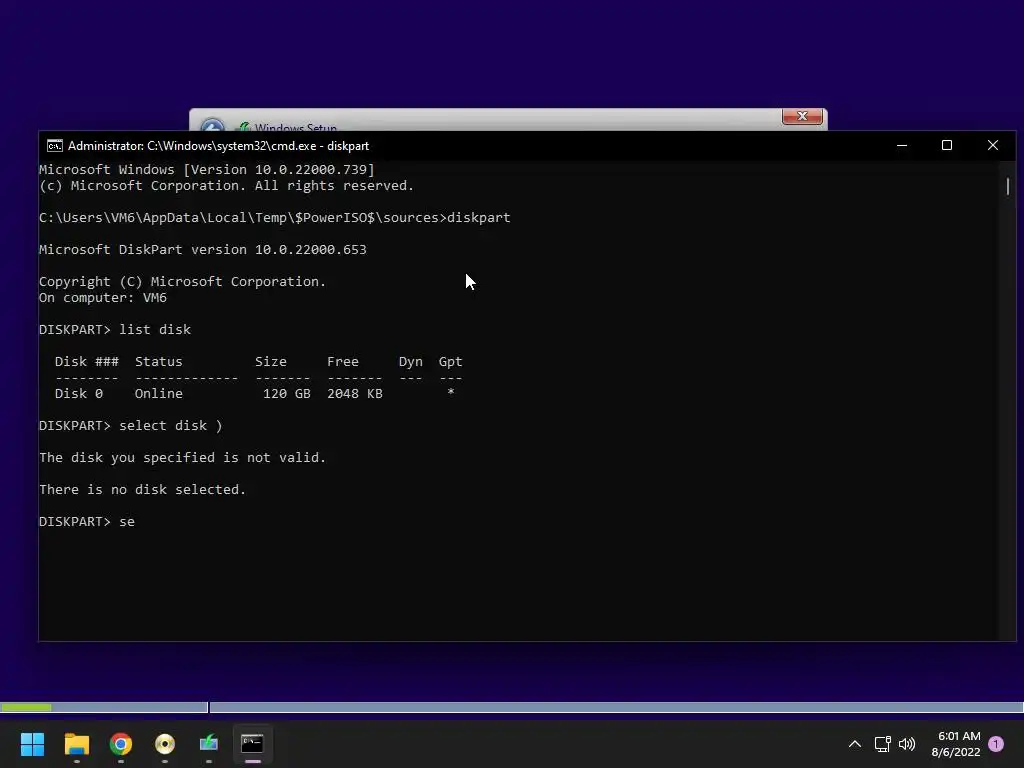Click 'There is no disk selected.' message
1024x768 pixels.
[x=142, y=490]
